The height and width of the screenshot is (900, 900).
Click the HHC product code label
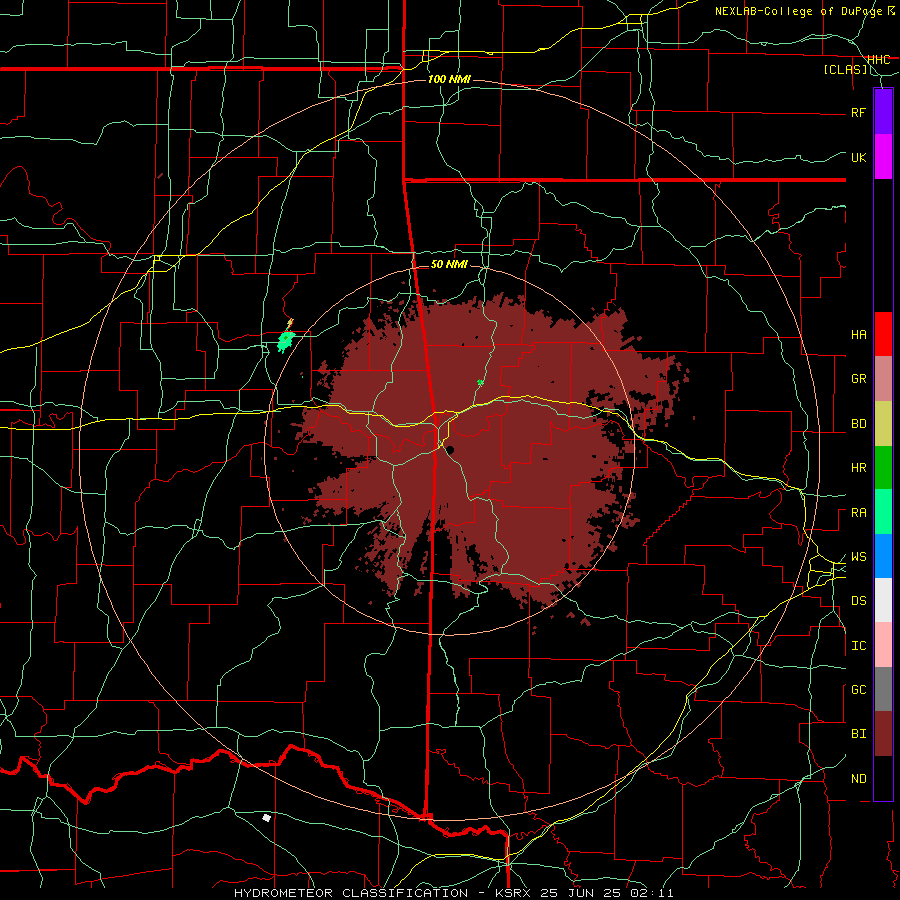coord(879,60)
